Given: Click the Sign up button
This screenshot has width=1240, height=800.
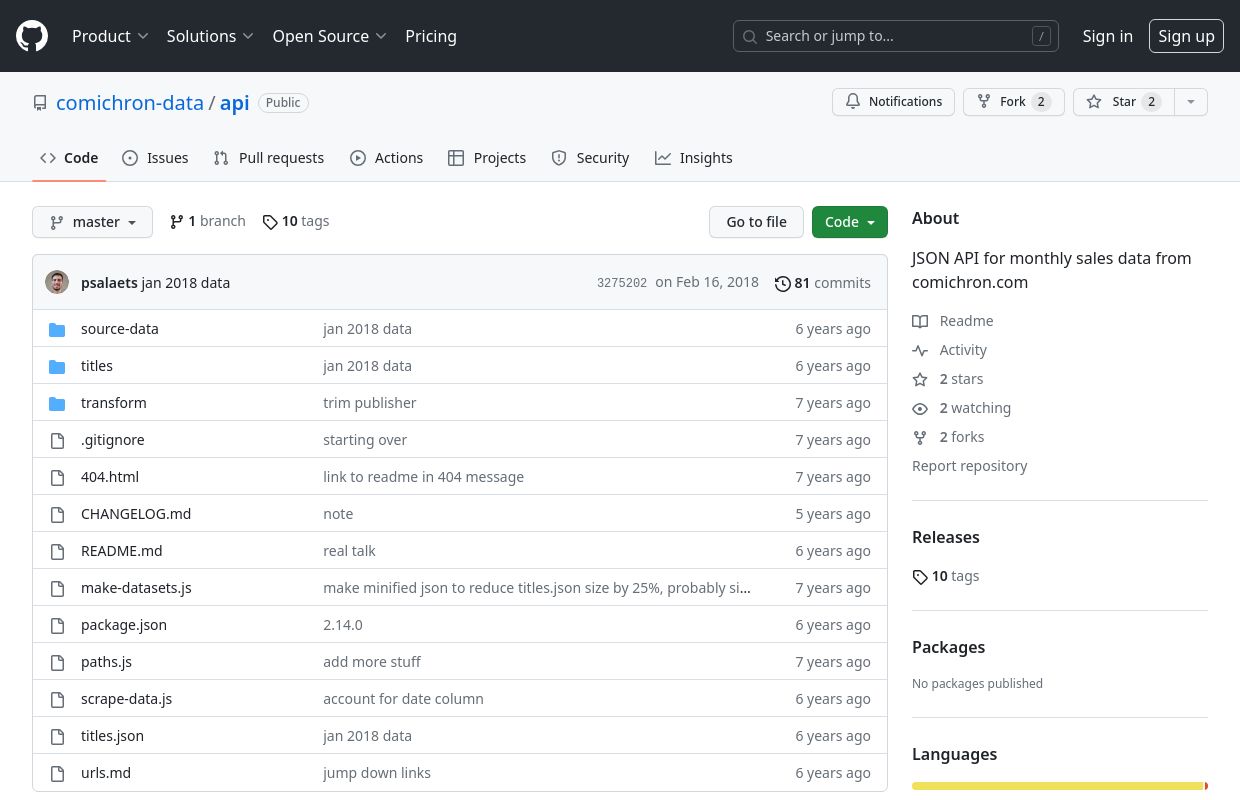Looking at the screenshot, I should [x=1186, y=36].
